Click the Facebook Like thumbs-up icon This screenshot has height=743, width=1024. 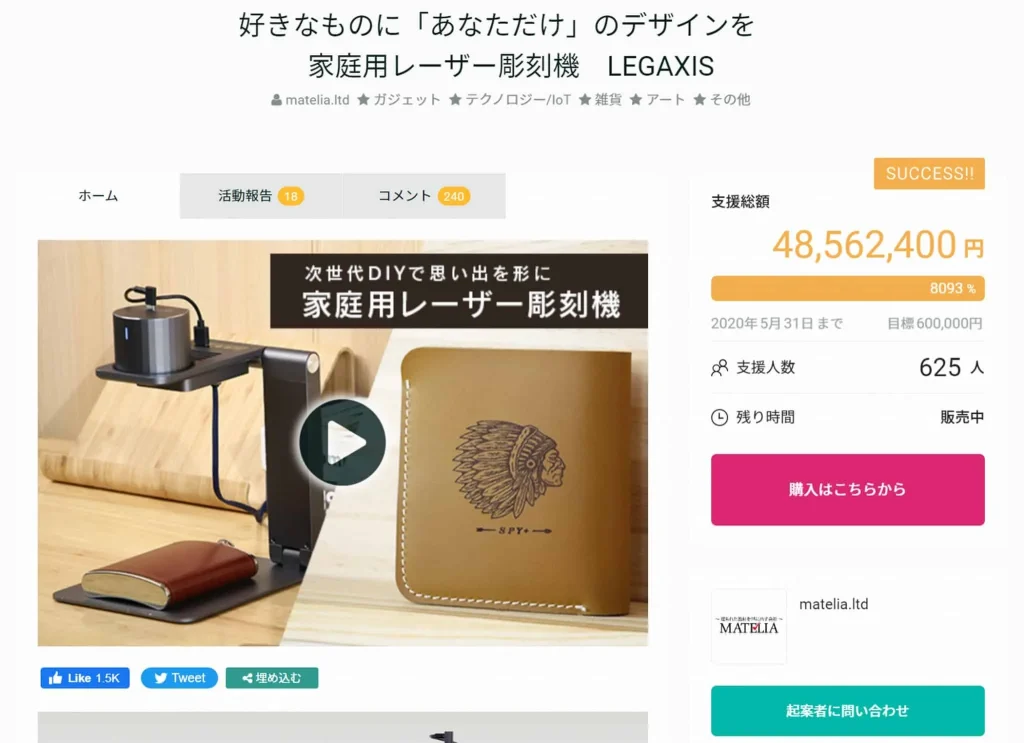click(56, 678)
